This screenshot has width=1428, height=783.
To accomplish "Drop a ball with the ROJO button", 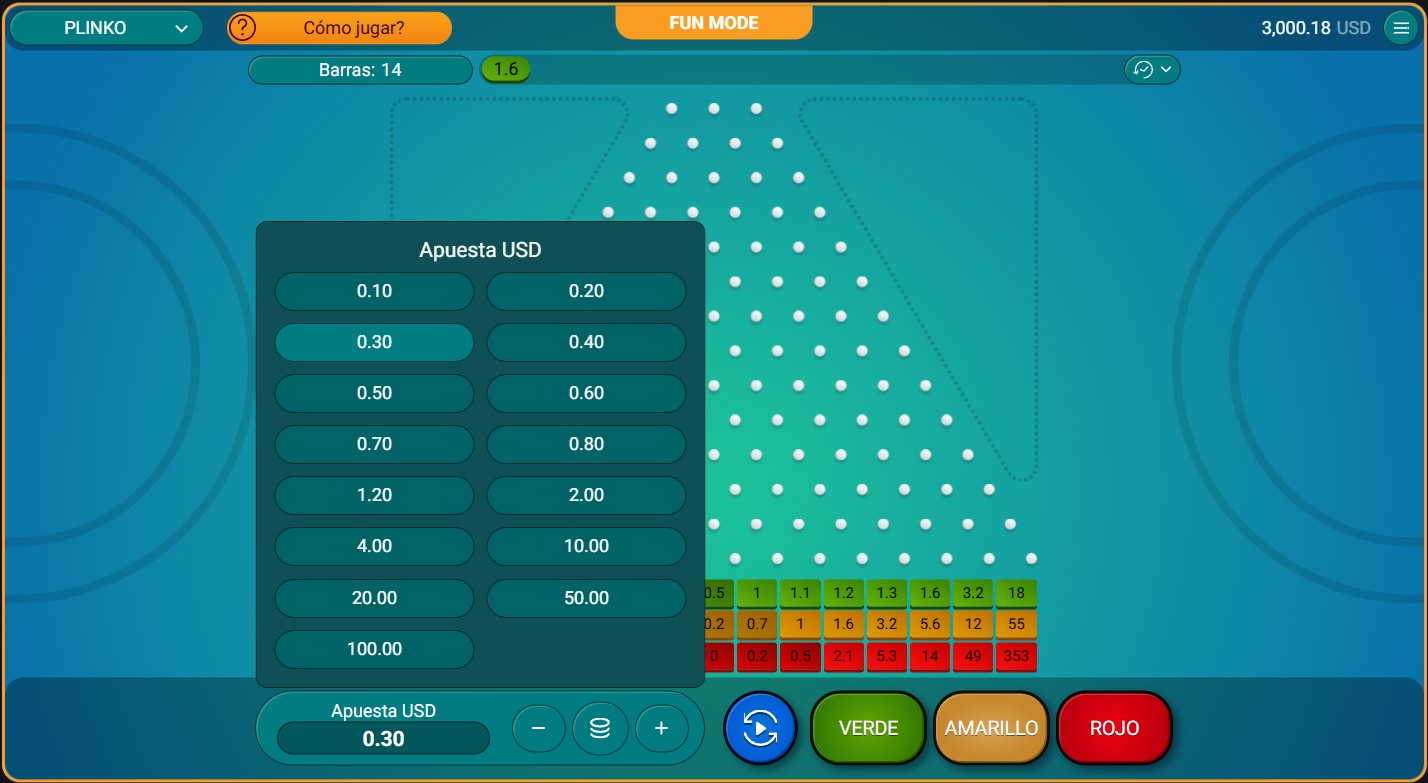I will (1114, 728).
